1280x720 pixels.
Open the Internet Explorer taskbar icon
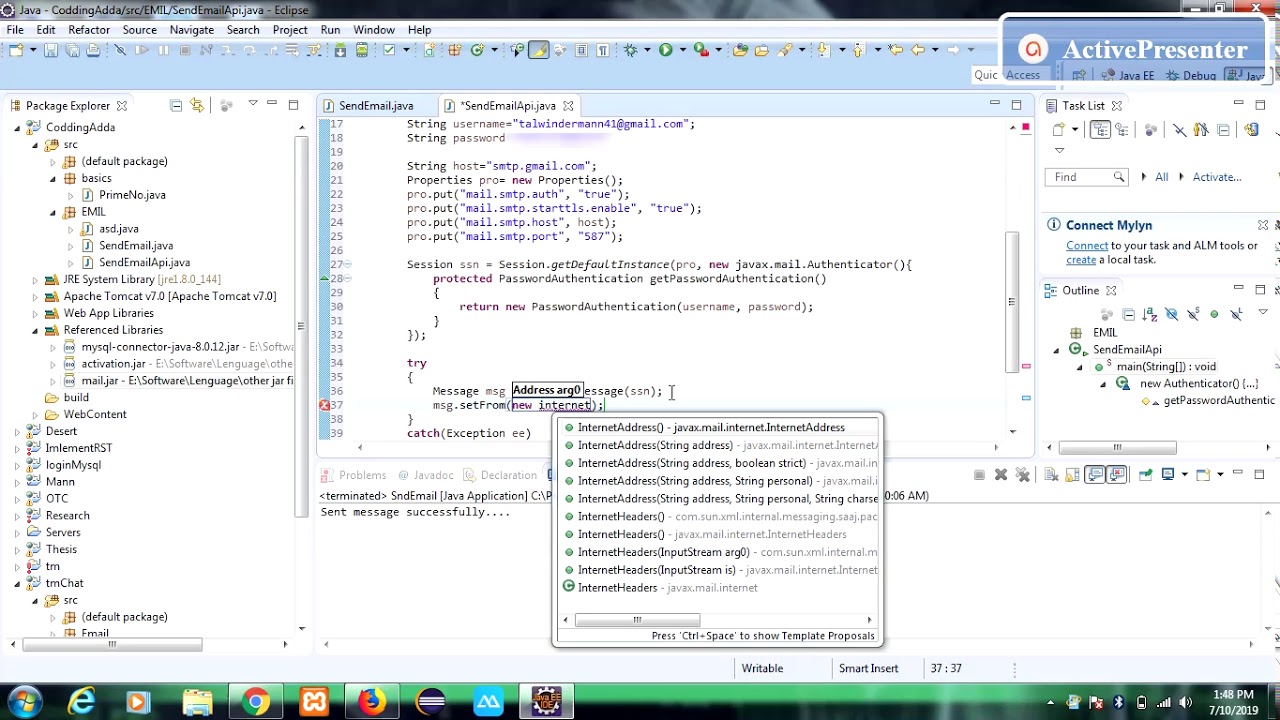[80, 702]
